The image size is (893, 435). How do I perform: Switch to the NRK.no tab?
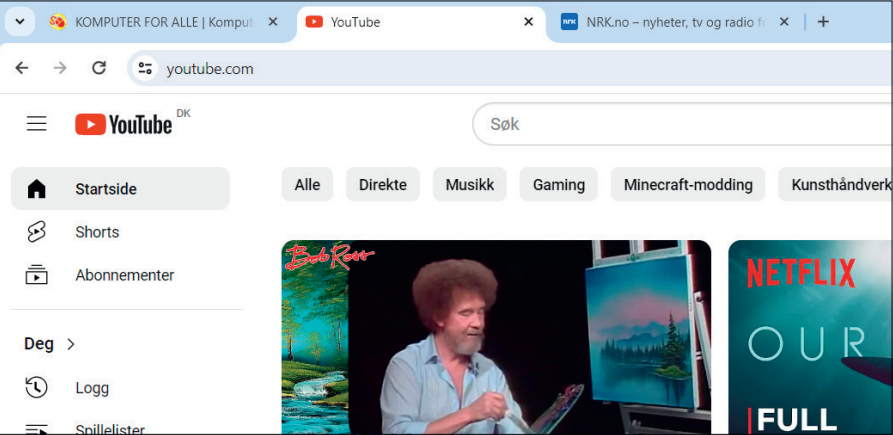(677, 22)
